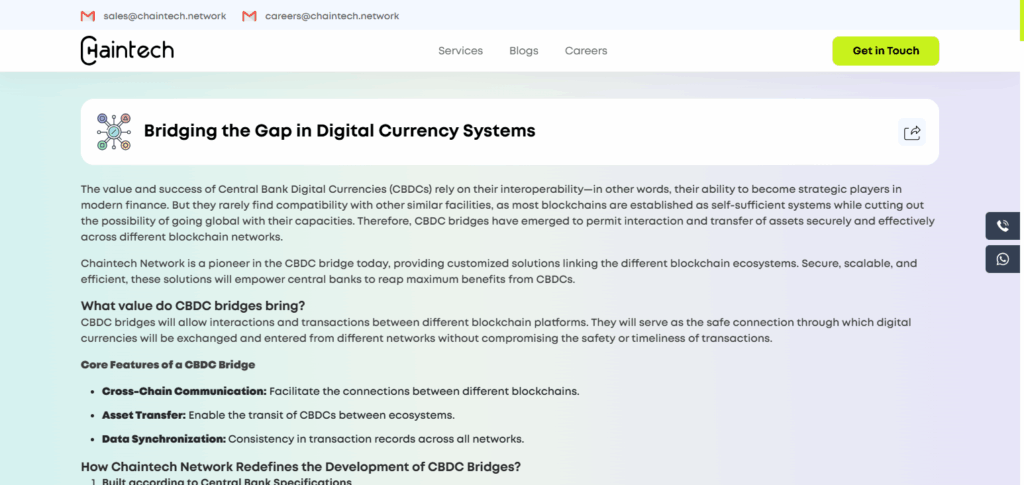Click the Gmail icon beside sales email
The width and height of the screenshot is (1024, 485).
88,16
